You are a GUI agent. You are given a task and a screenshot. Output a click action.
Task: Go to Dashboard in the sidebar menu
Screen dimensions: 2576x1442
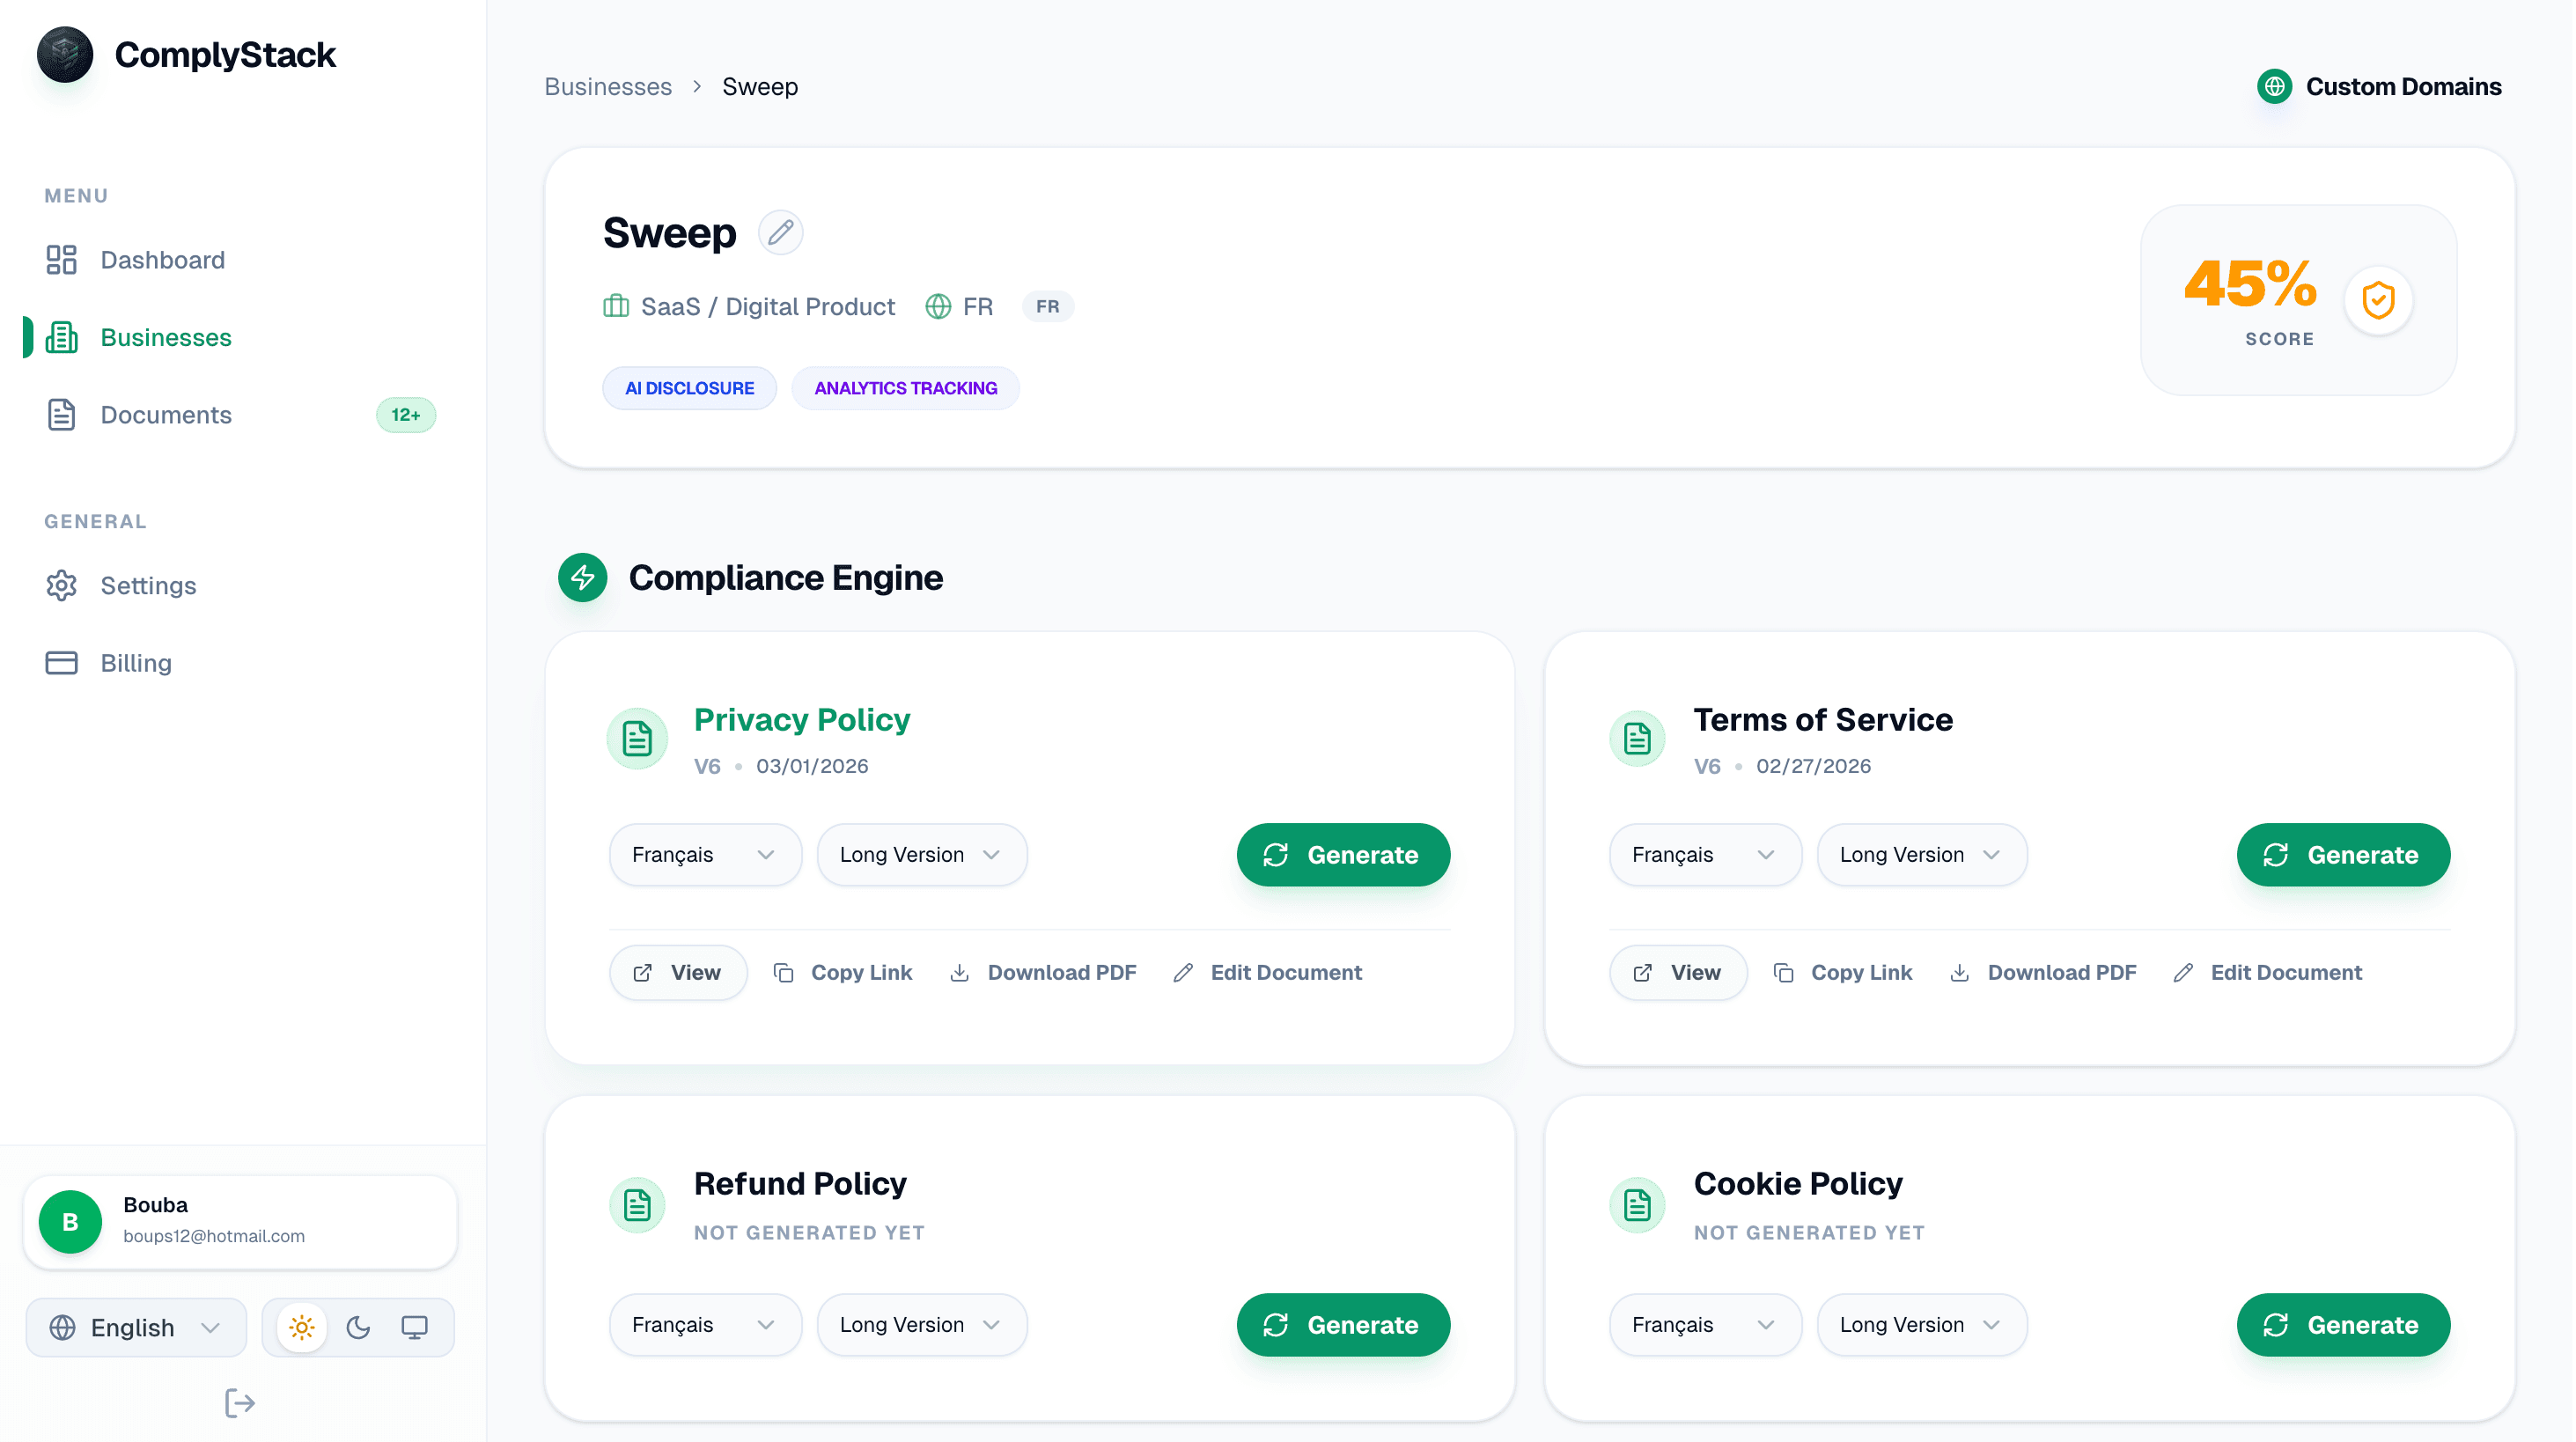coord(162,260)
